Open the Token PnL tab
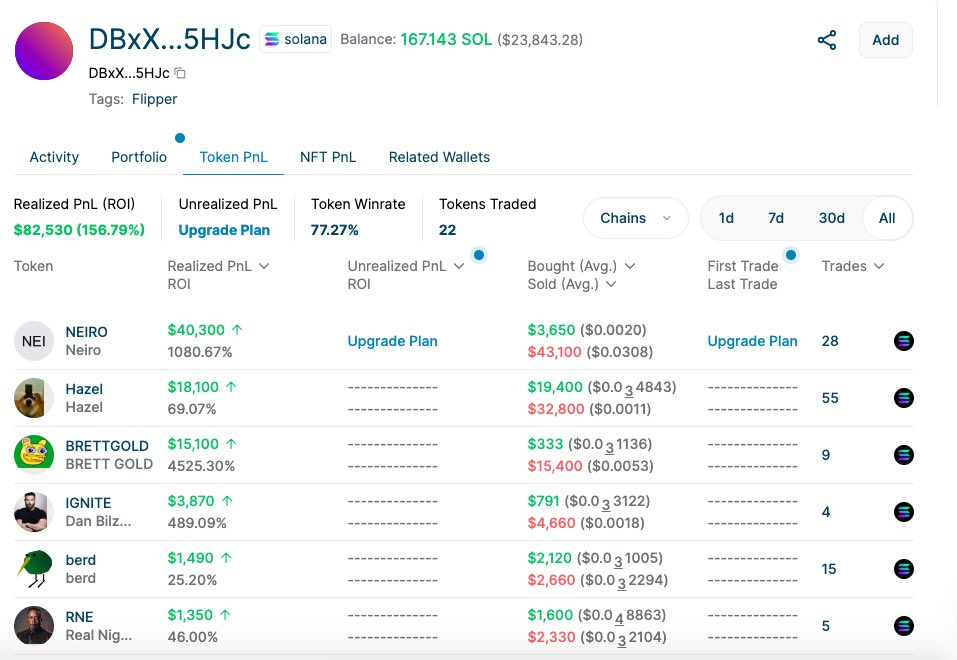 click(233, 157)
